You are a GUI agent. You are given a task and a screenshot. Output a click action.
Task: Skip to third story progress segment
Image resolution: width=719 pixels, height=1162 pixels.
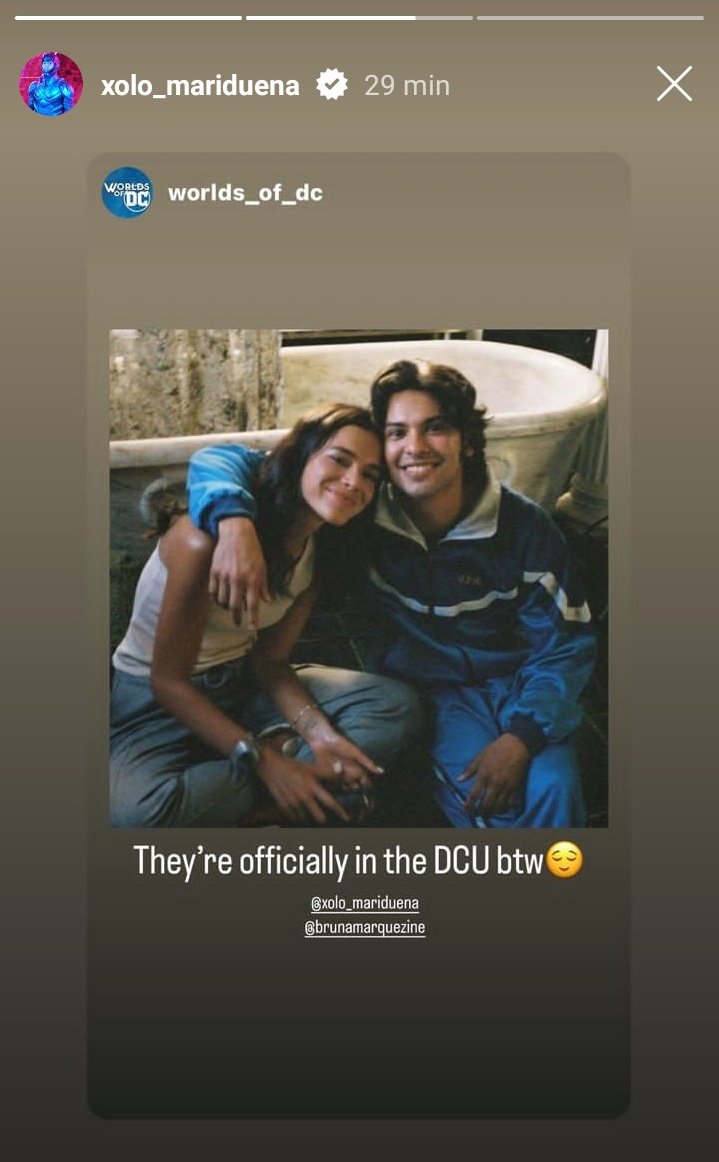[x=590, y=18]
